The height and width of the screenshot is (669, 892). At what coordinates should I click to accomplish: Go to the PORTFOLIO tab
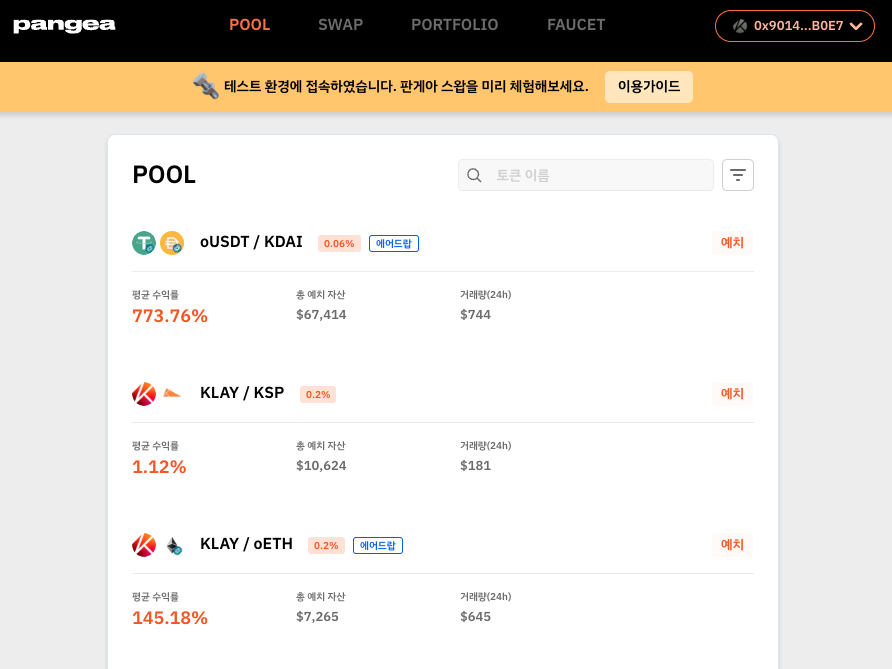[455, 25]
